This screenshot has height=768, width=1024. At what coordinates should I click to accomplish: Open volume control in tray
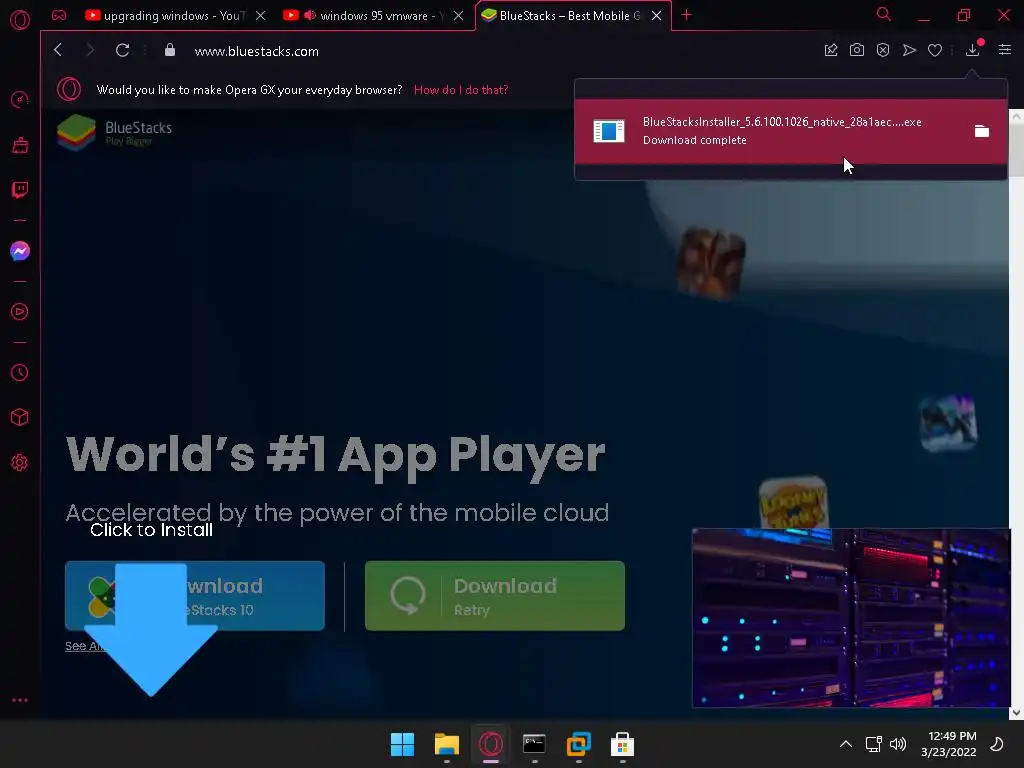[x=899, y=744]
